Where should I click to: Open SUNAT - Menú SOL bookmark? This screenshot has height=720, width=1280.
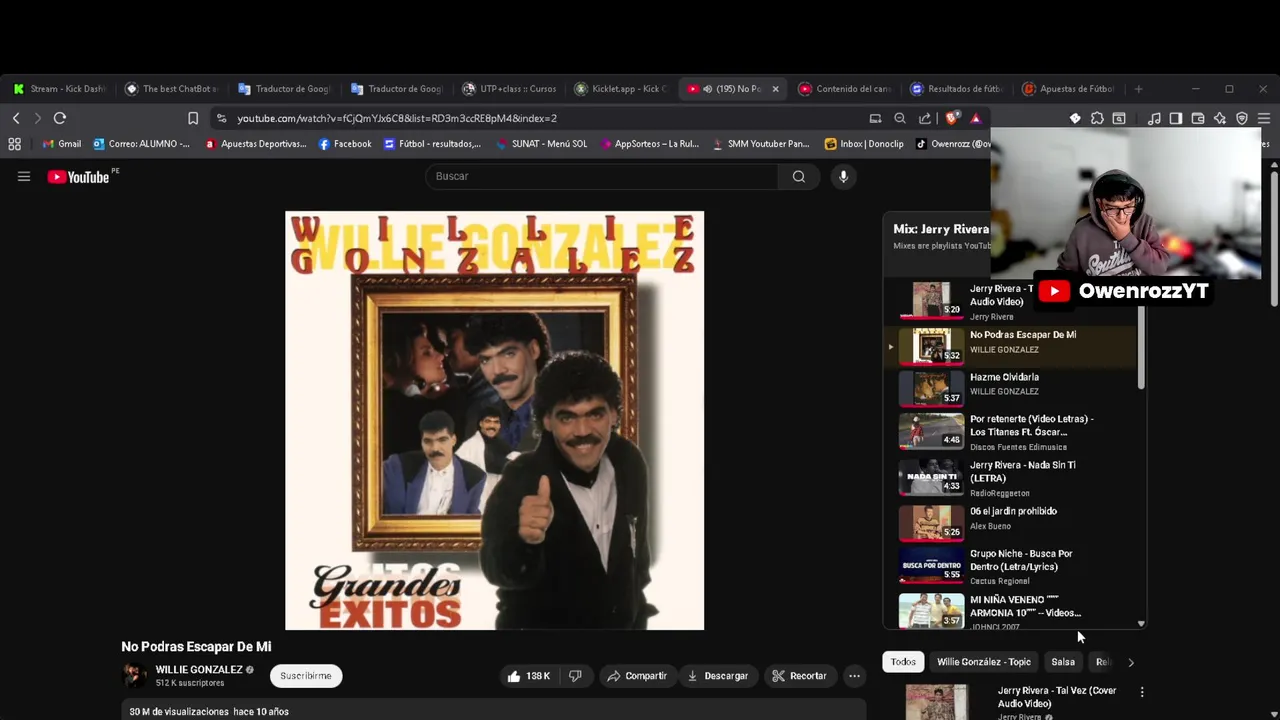click(x=541, y=144)
